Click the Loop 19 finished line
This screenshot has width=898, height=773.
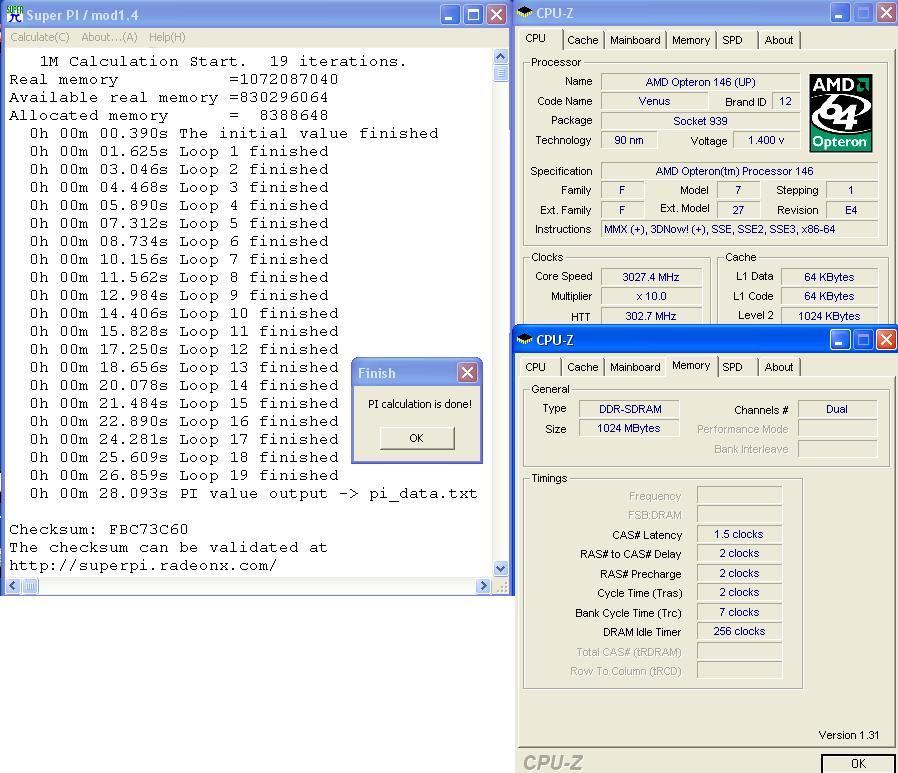(x=184, y=475)
